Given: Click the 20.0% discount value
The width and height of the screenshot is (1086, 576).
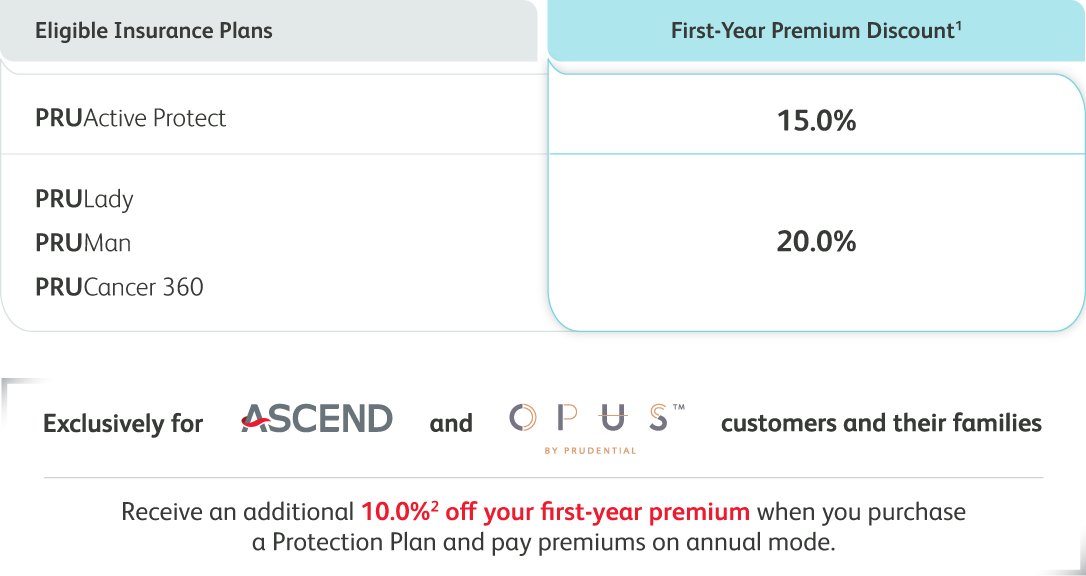Looking at the screenshot, I should [817, 242].
